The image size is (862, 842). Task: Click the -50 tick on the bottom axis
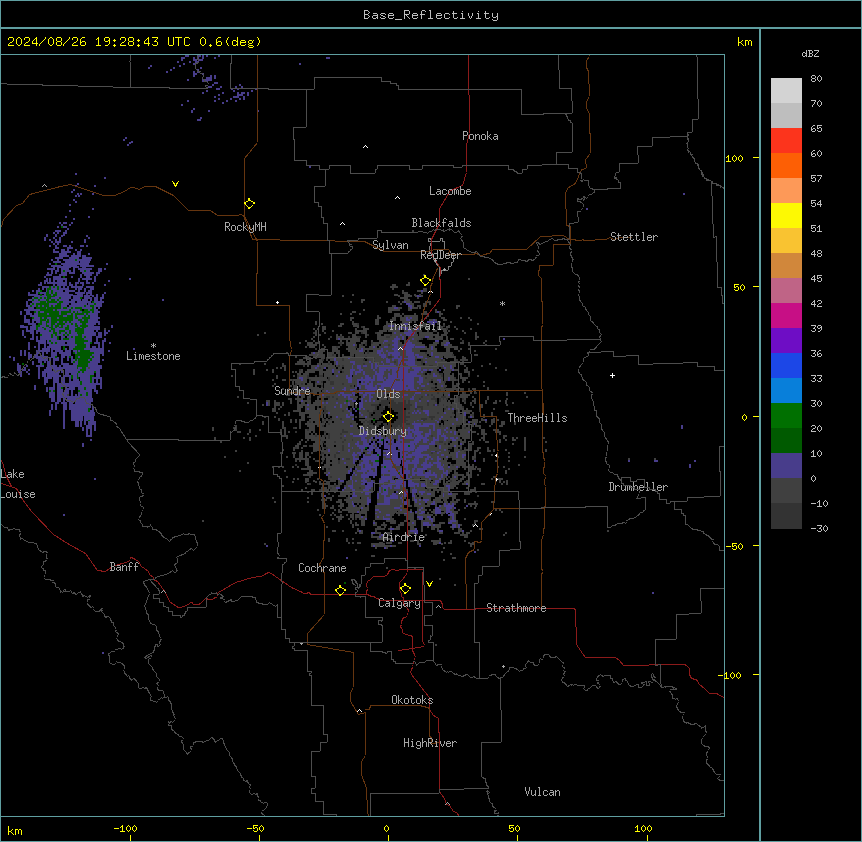[255, 828]
